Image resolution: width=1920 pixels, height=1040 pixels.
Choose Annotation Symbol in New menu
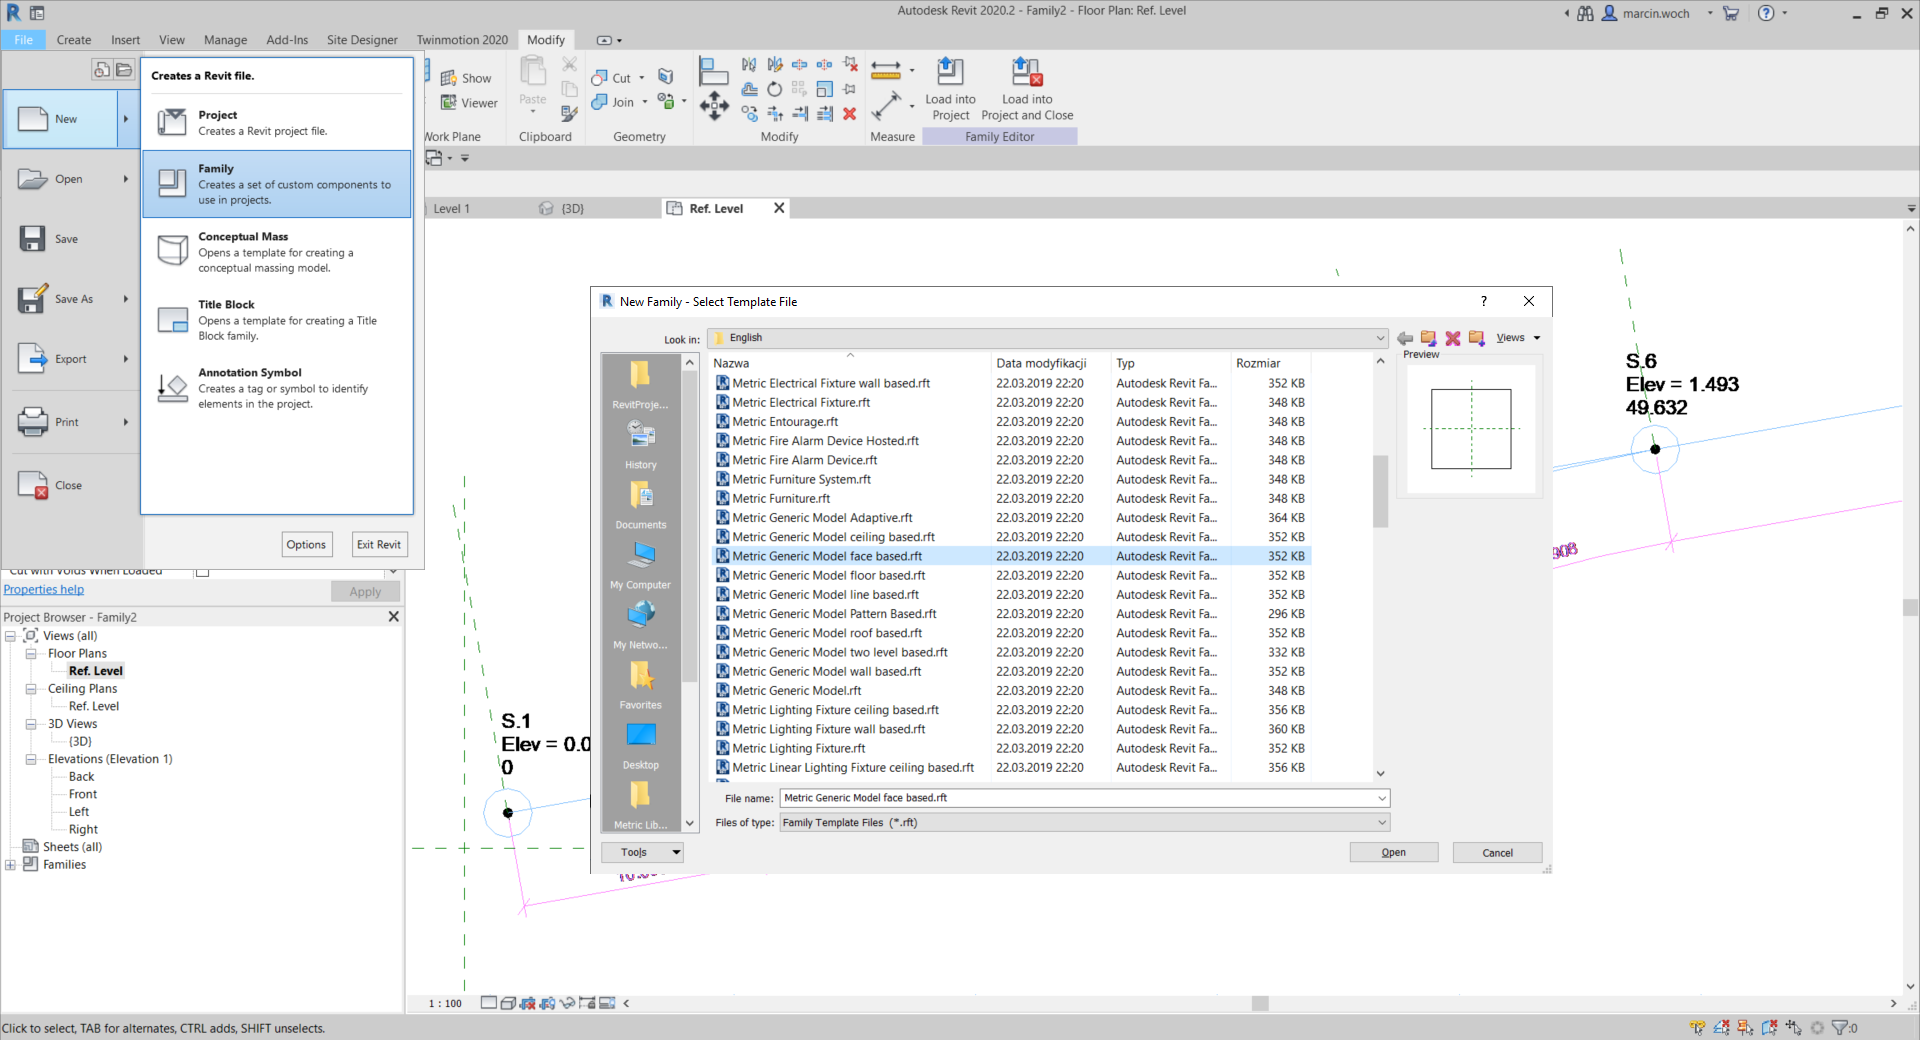pos(277,388)
